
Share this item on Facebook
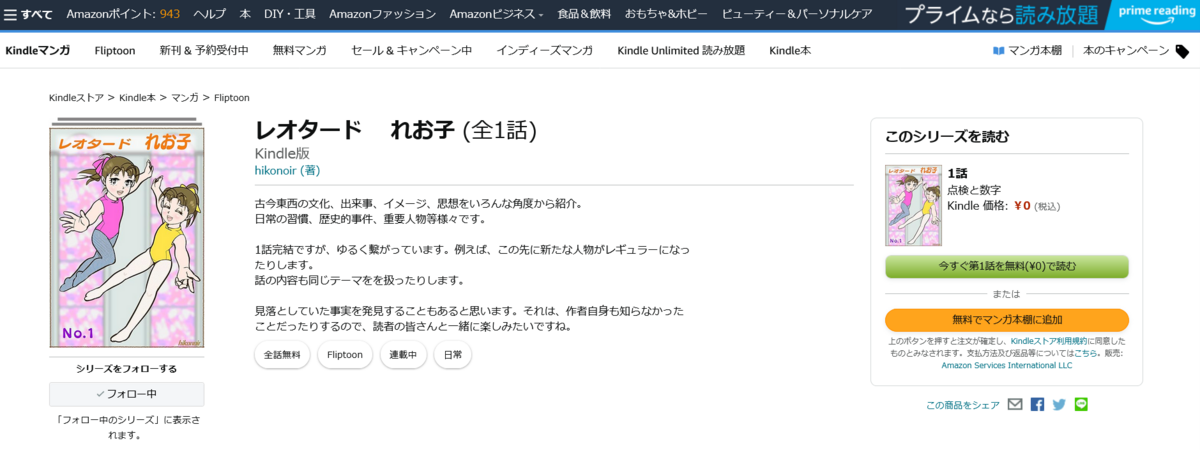tap(1037, 405)
